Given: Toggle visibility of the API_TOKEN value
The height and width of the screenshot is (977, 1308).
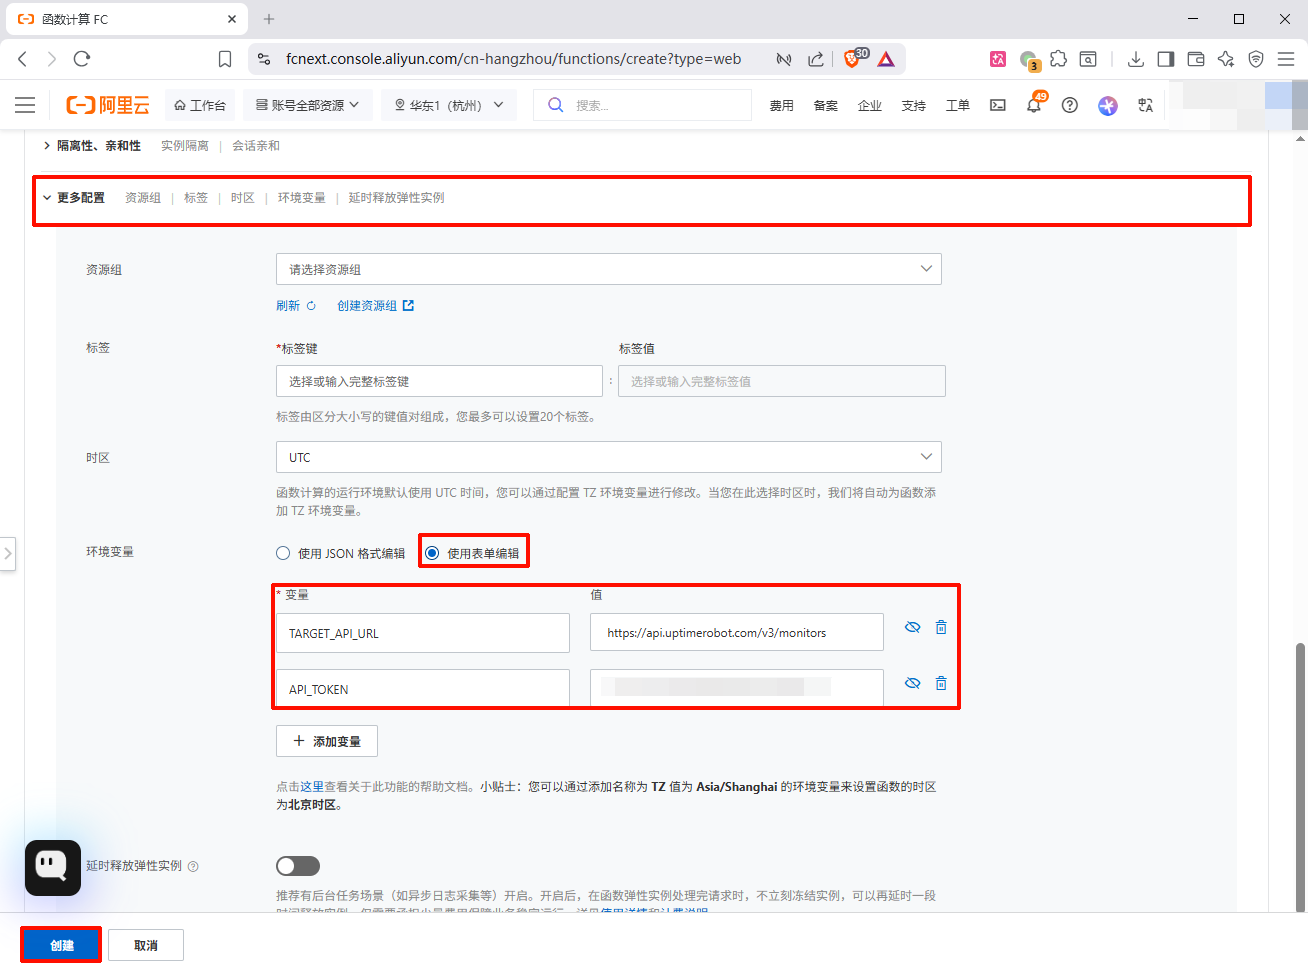Looking at the screenshot, I should pyautogui.click(x=912, y=683).
